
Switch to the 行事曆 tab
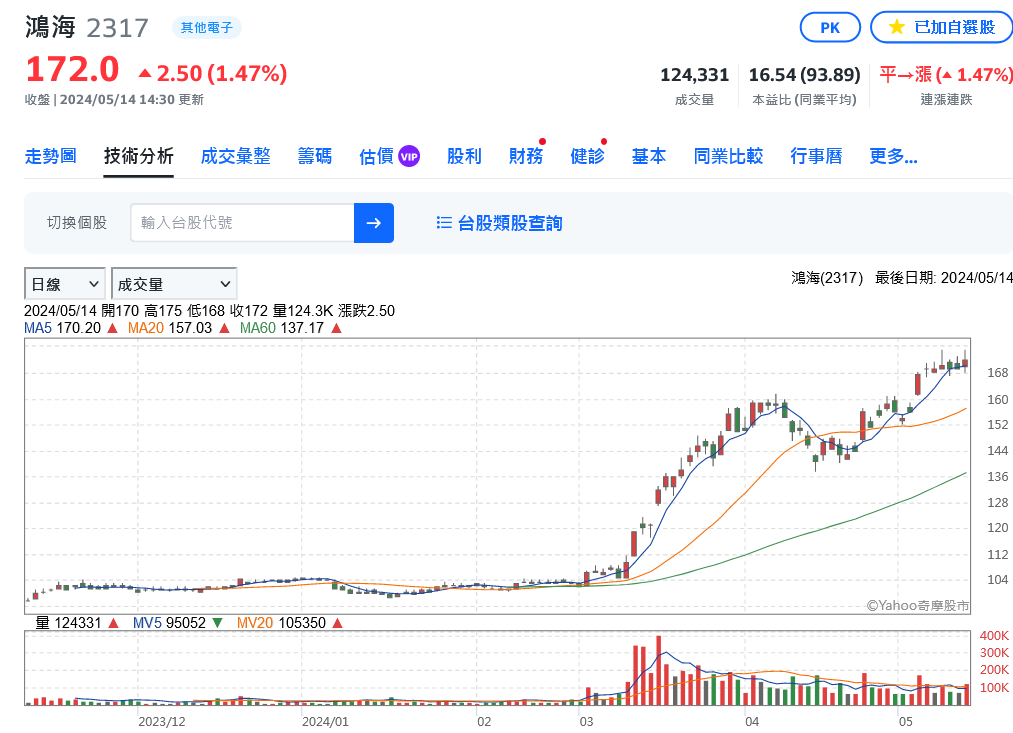point(816,156)
